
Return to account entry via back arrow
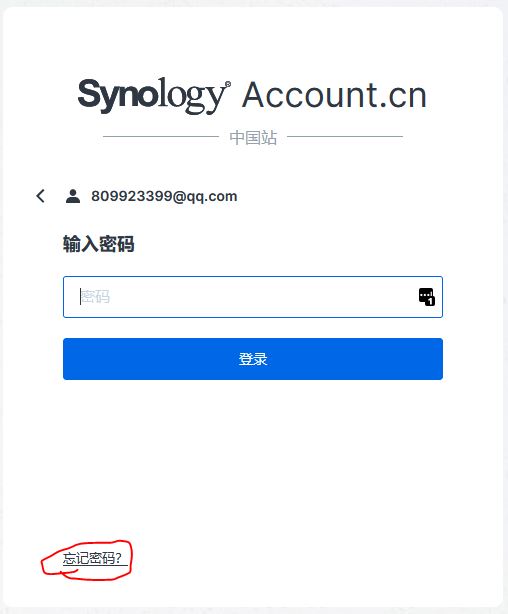coord(40,196)
